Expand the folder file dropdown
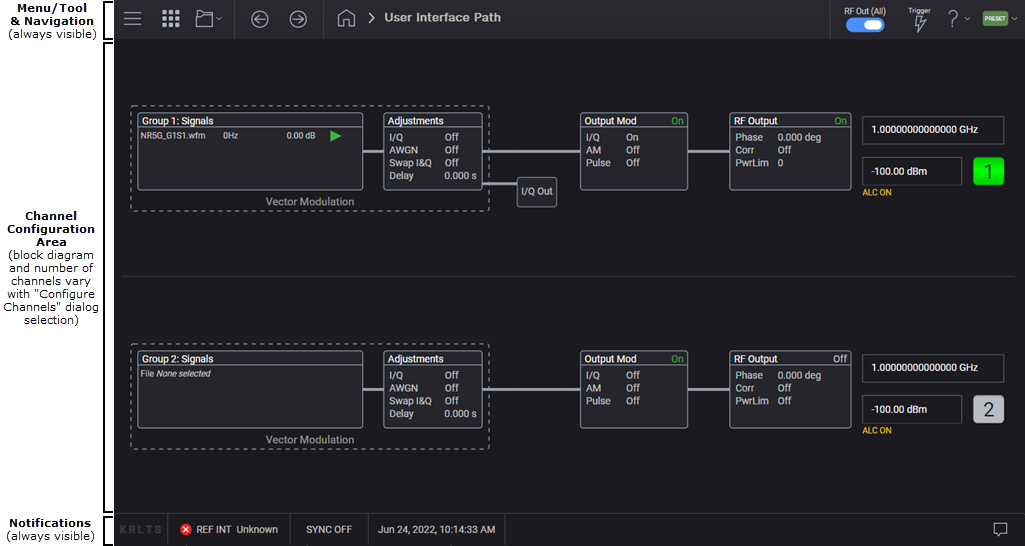 209,19
